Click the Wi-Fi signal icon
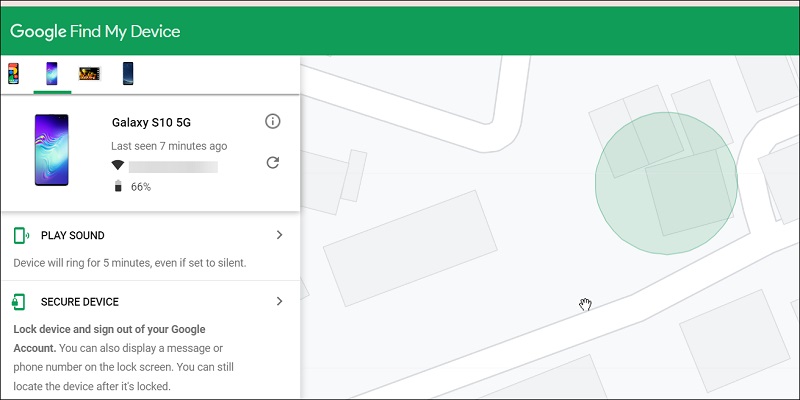This screenshot has height=400, width=800. point(118,165)
